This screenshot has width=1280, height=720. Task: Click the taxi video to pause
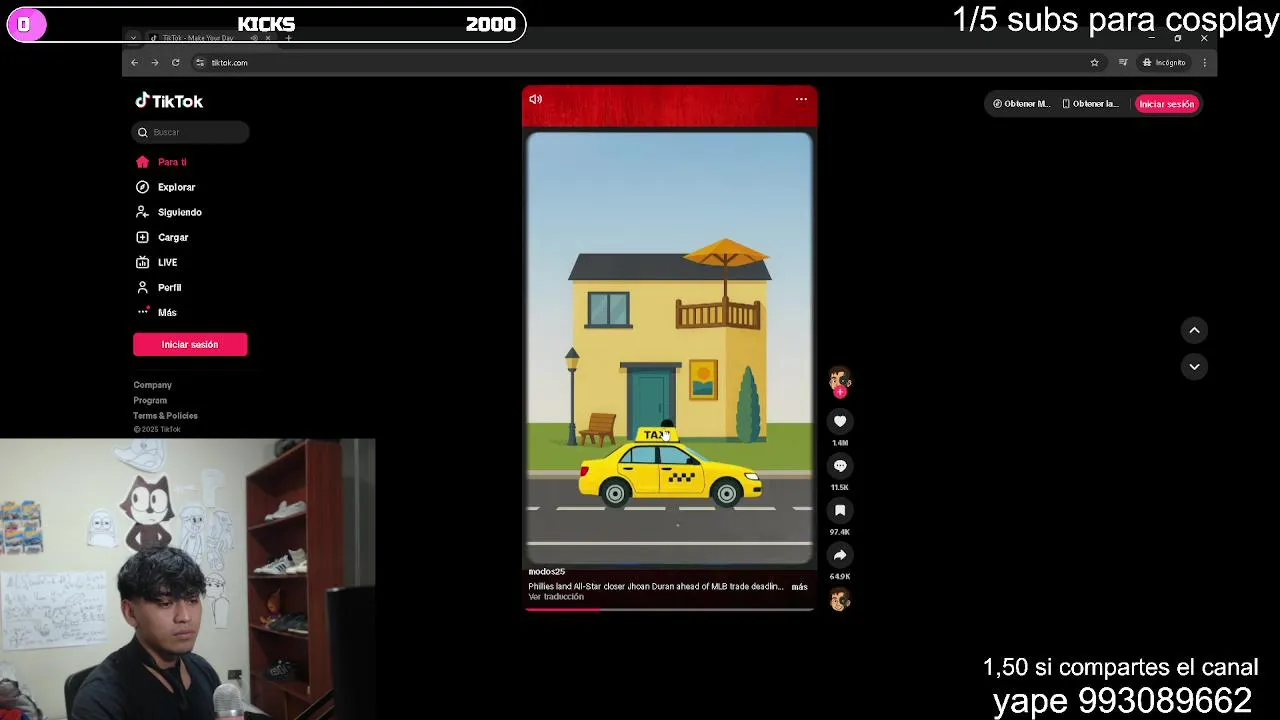click(x=669, y=350)
